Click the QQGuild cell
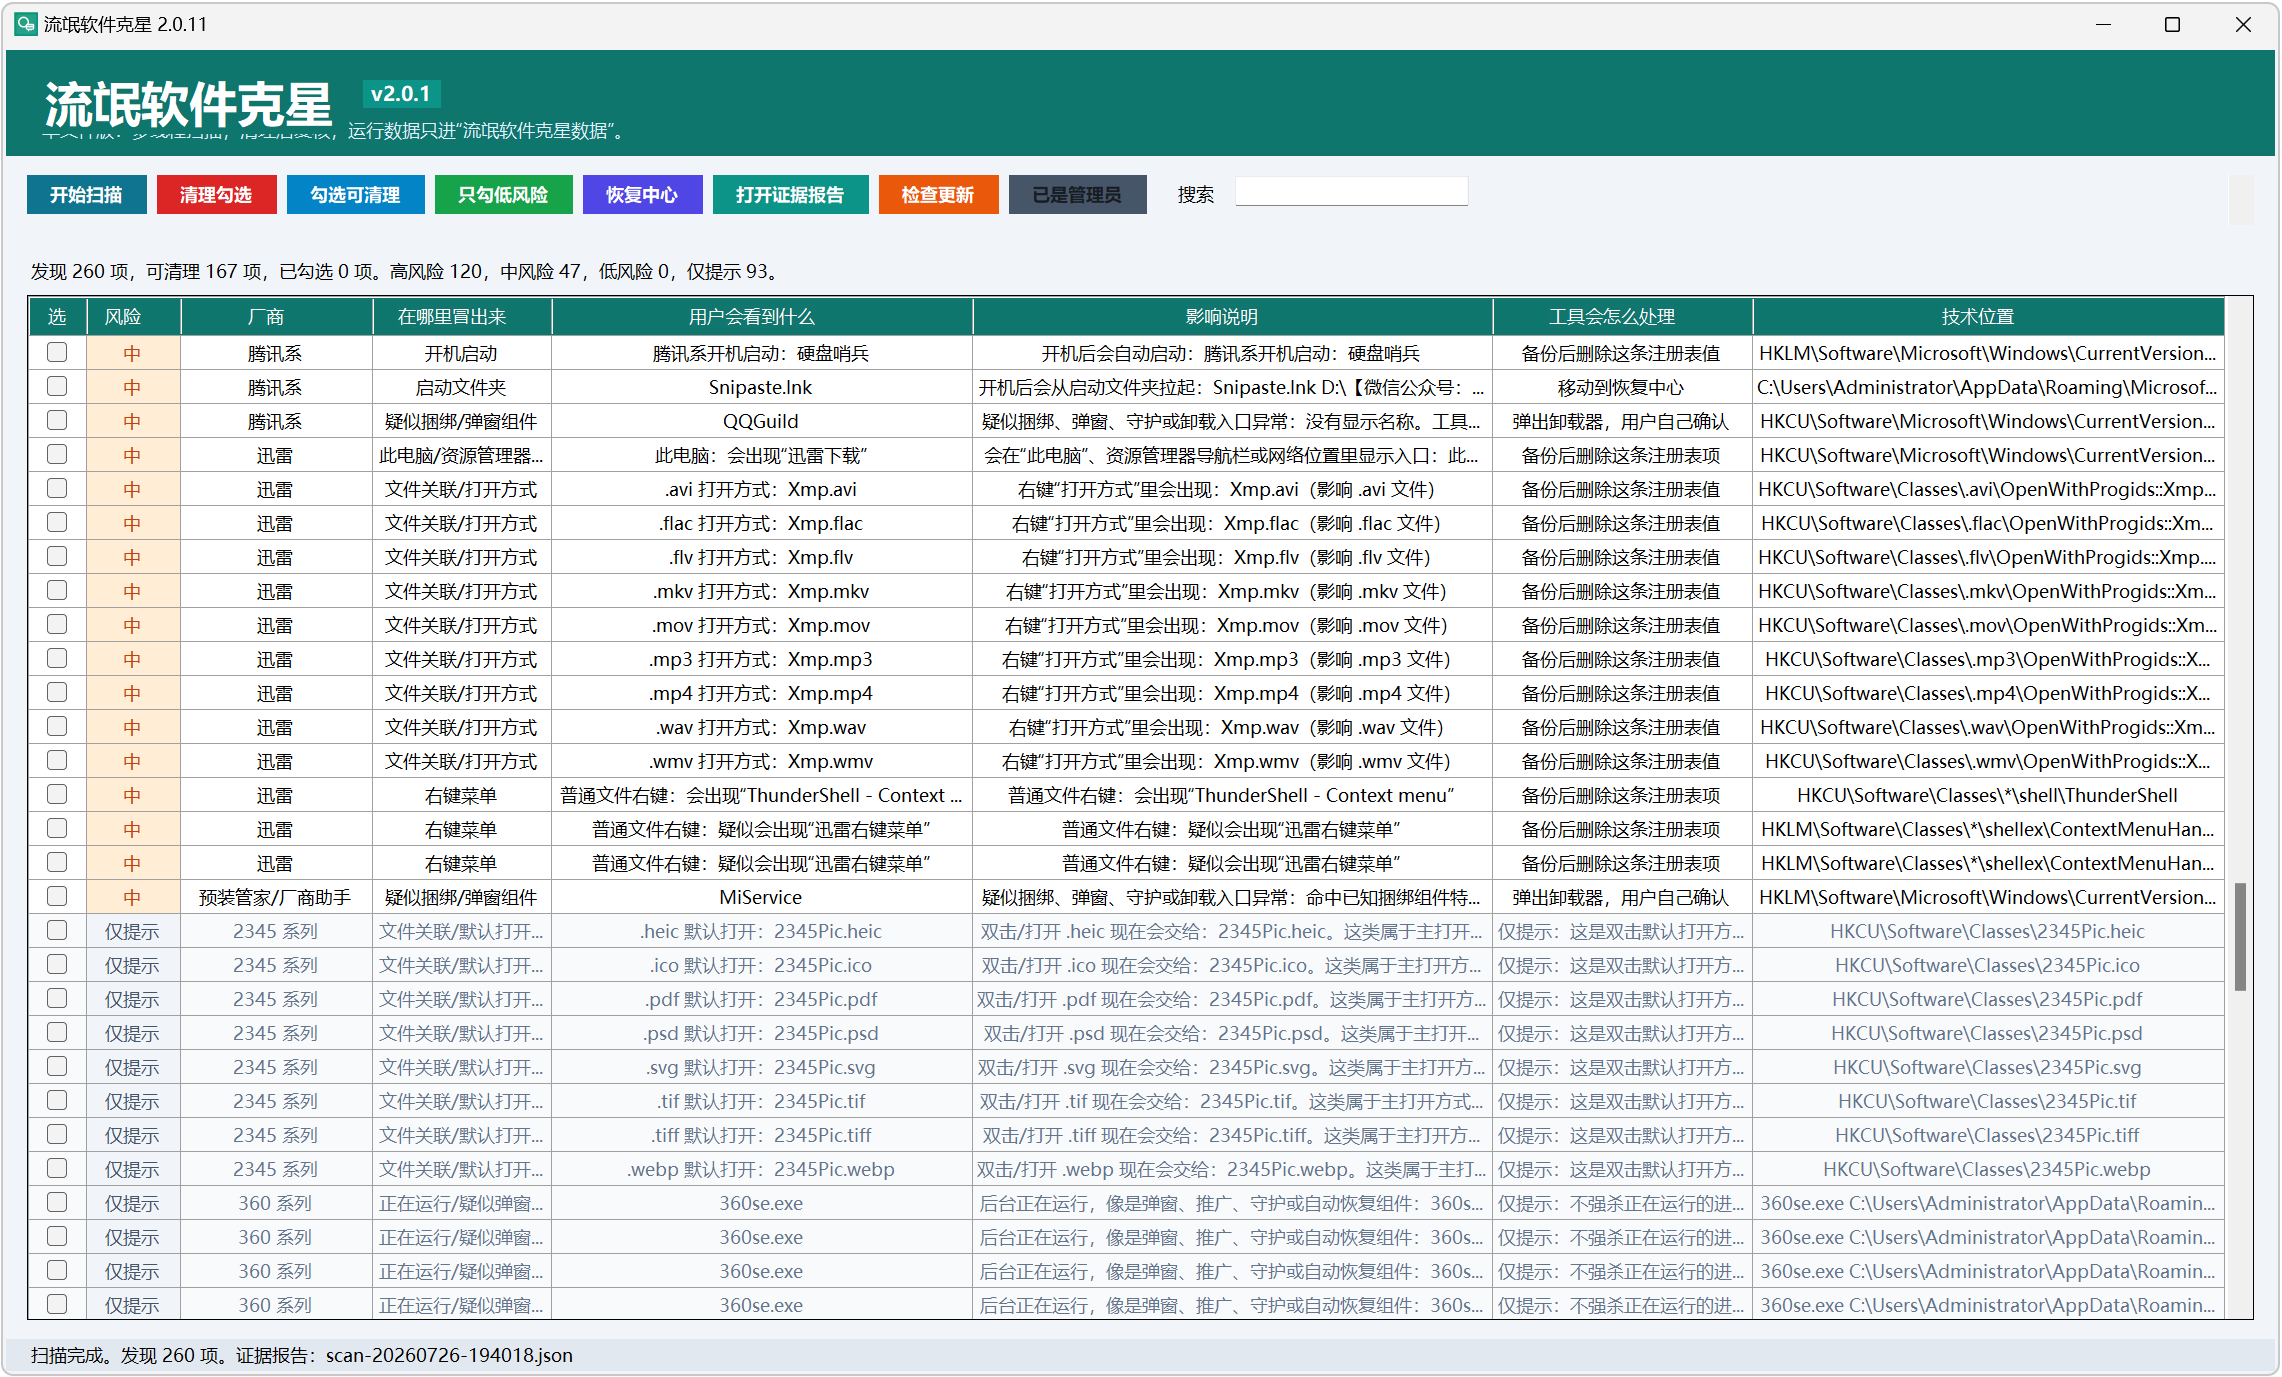The height and width of the screenshot is (1377, 2282). (761, 422)
